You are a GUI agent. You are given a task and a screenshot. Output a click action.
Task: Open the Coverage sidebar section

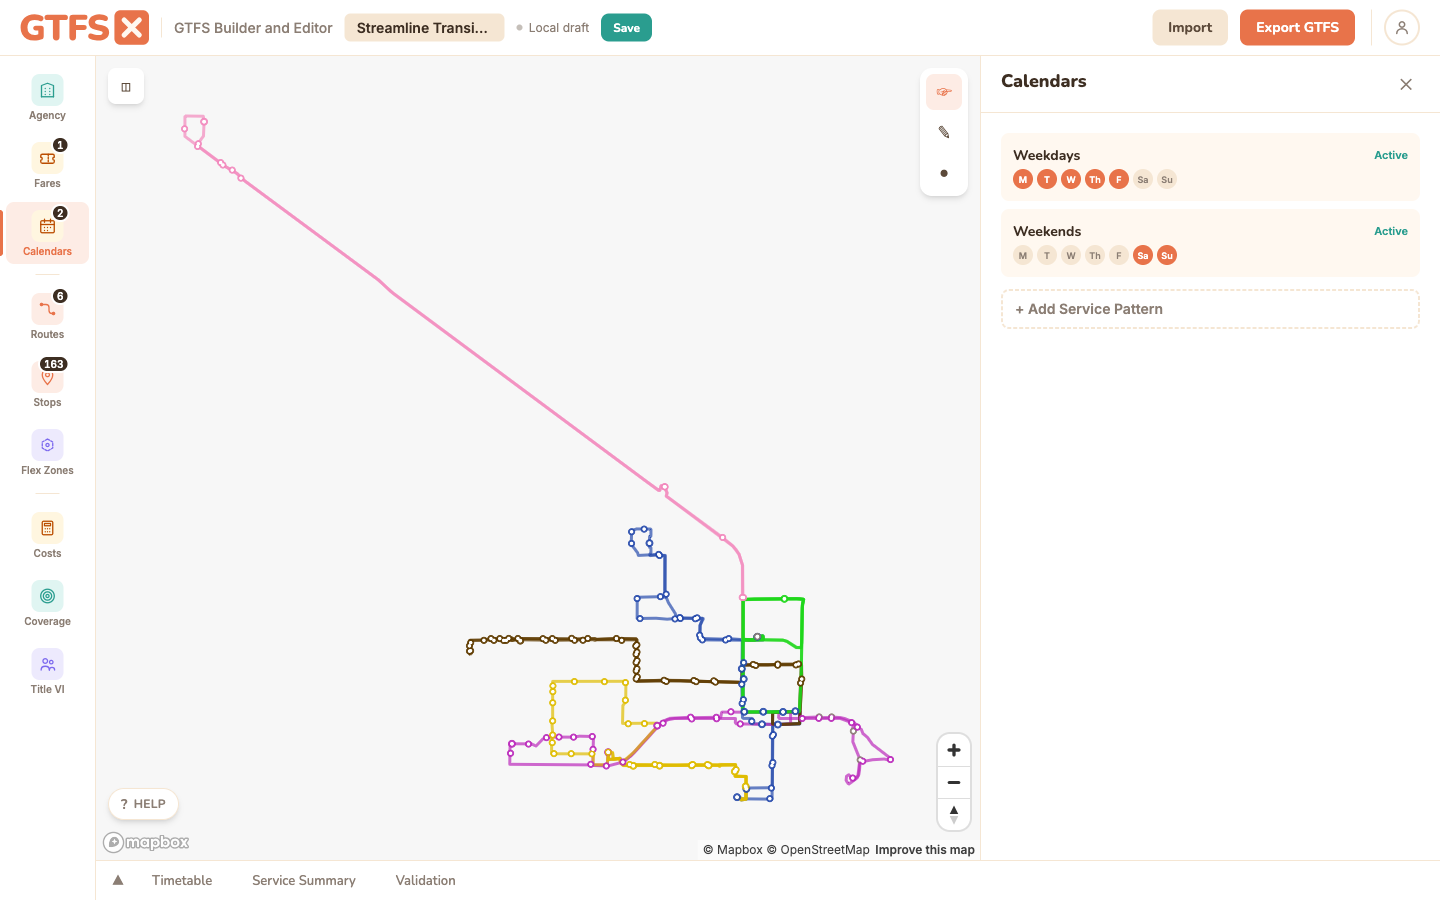pyautogui.click(x=47, y=604)
